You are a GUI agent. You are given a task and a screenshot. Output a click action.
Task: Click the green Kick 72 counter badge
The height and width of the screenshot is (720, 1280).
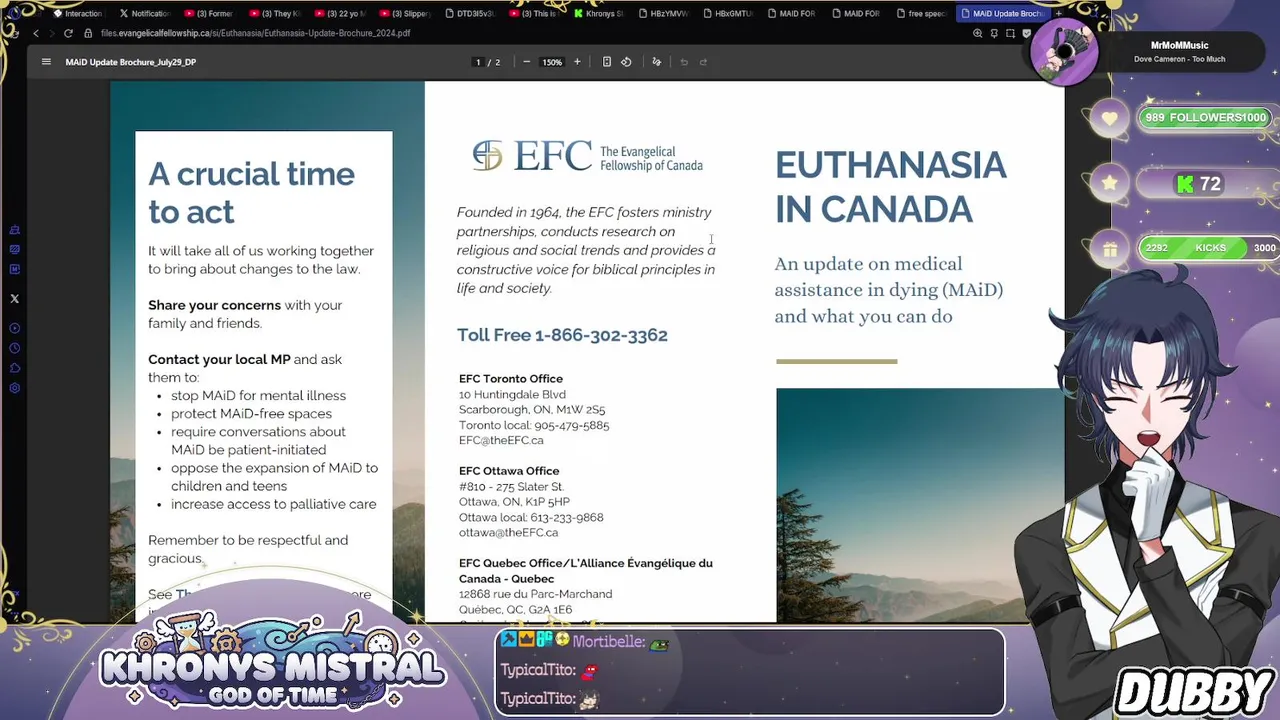[x=1198, y=184]
